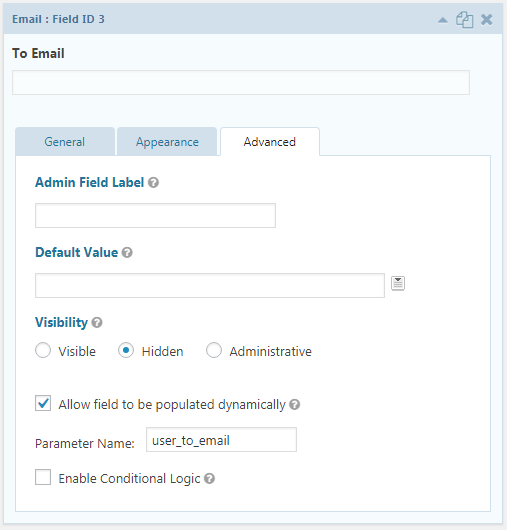
Task: Uncheck Allow field to be populated dynamically
Action: coord(43,403)
